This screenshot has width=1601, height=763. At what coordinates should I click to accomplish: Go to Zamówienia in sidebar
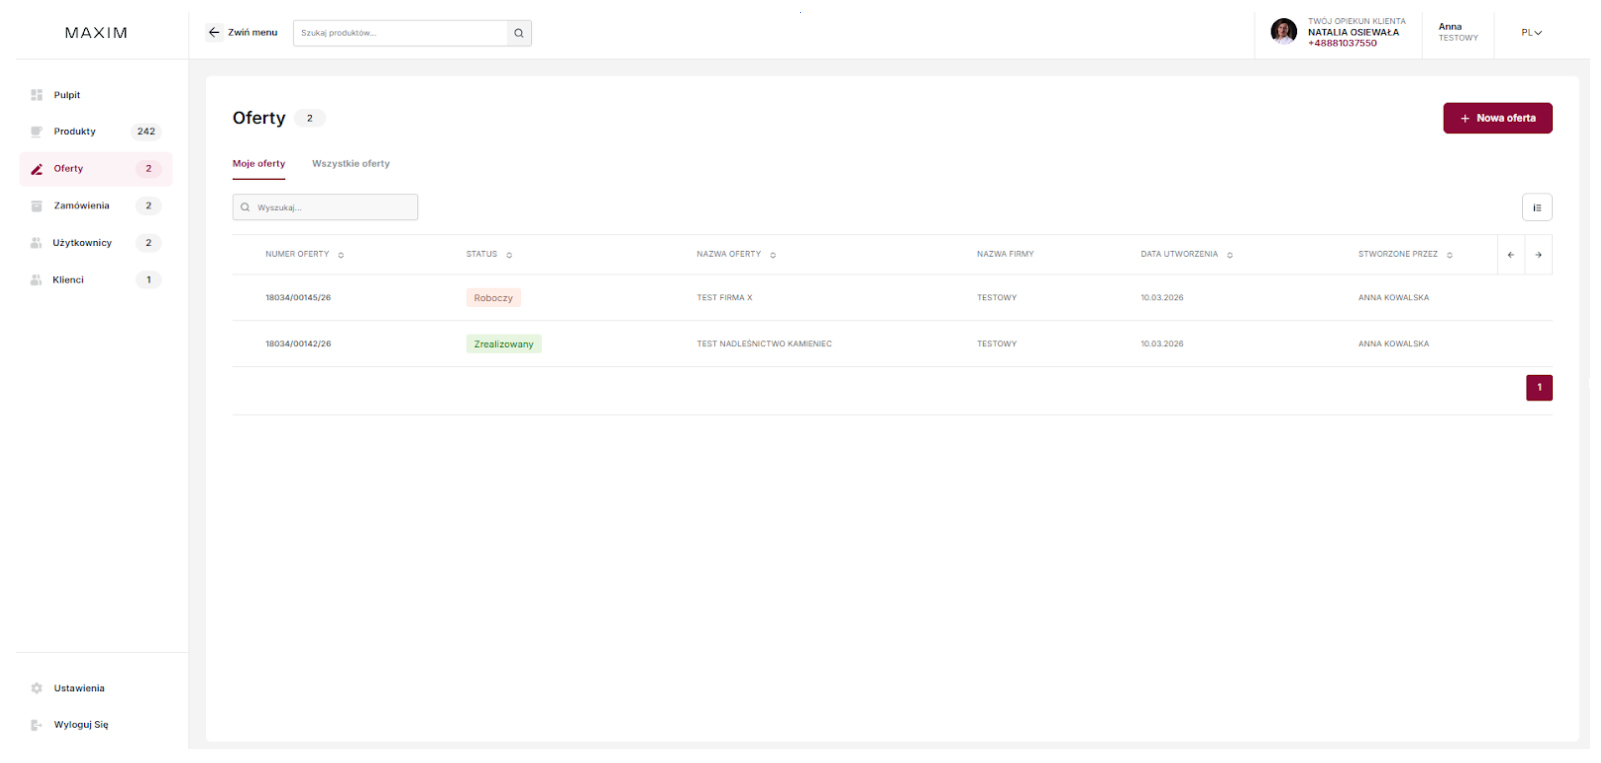click(81, 206)
